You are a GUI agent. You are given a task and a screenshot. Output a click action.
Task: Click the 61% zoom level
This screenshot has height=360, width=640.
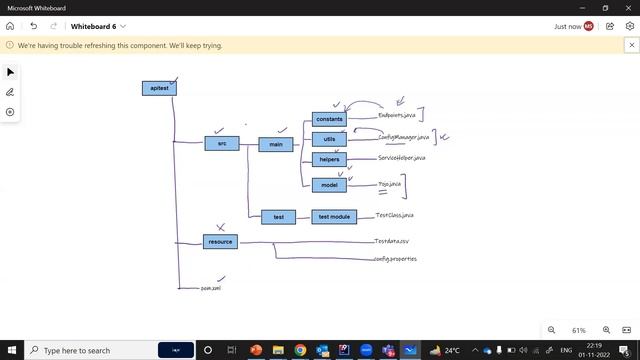point(578,330)
